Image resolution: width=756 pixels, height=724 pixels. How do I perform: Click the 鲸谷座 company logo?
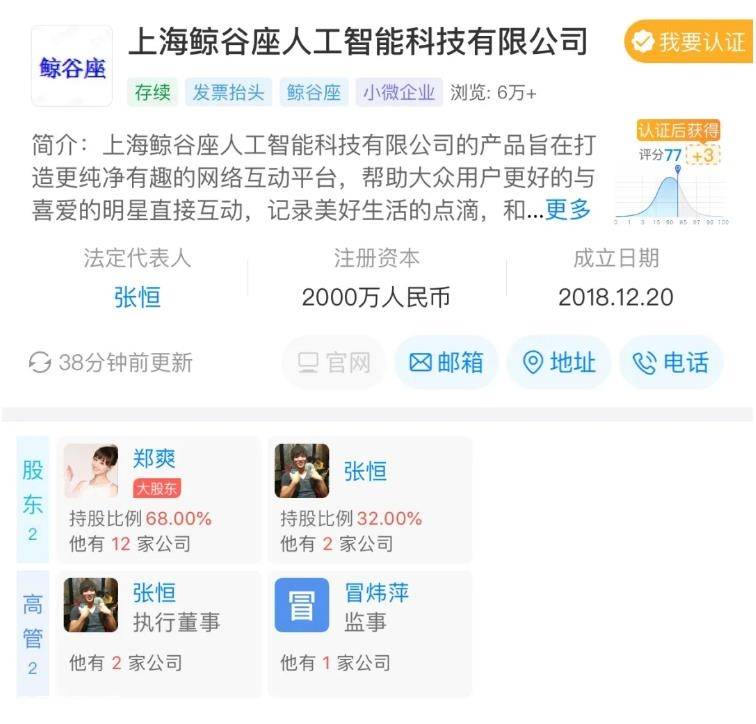[72, 66]
